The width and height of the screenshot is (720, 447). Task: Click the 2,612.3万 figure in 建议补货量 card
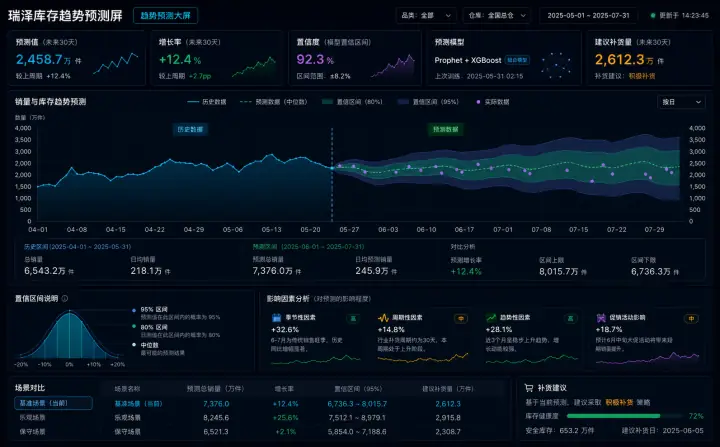click(624, 59)
